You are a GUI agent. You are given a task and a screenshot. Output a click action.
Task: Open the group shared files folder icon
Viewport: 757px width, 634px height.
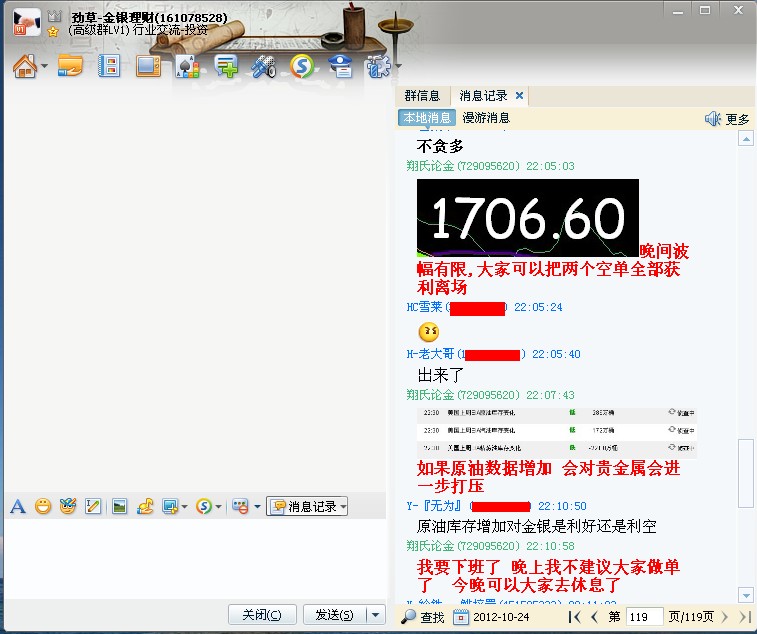tap(70, 67)
